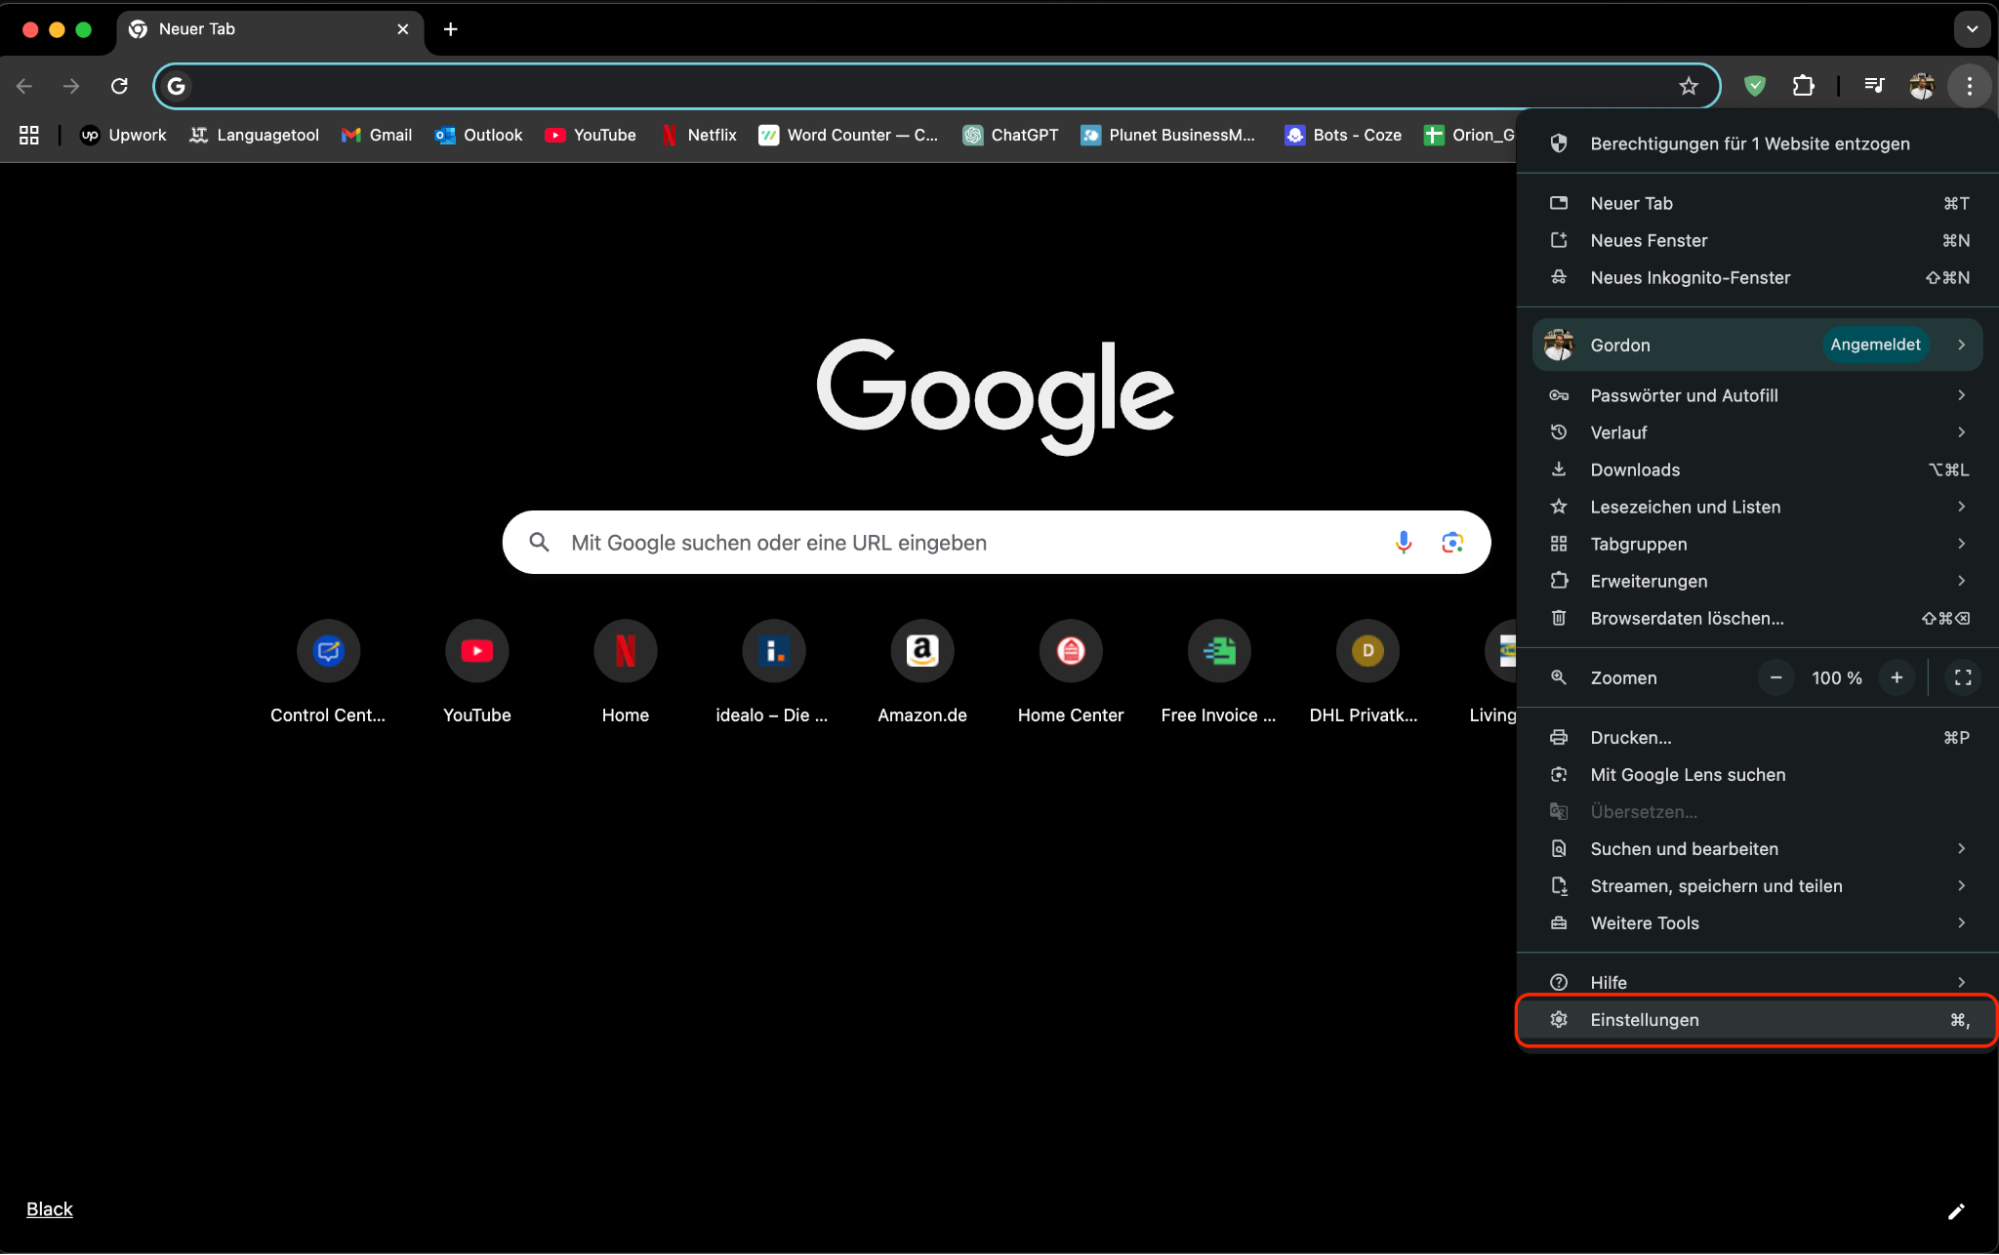Expand the Passwörter und Autofill submenu
The width and height of the screenshot is (1999, 1255).
[x=1757, y=395]
